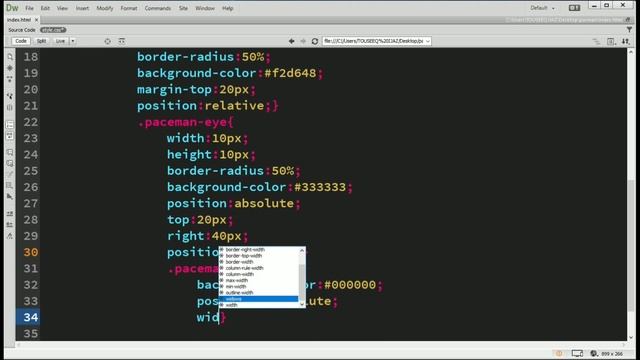Choose border-top-width from code hints

(259, 256)
